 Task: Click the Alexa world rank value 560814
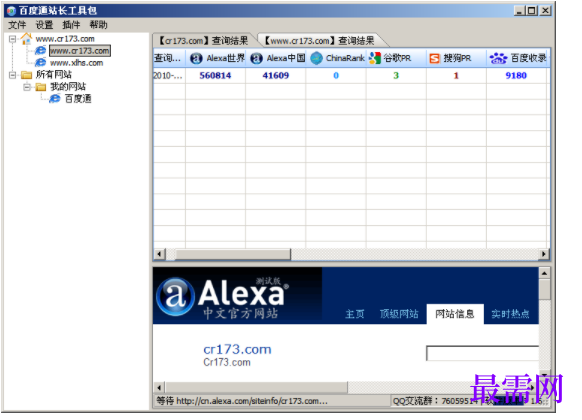[x=215, y=76]
